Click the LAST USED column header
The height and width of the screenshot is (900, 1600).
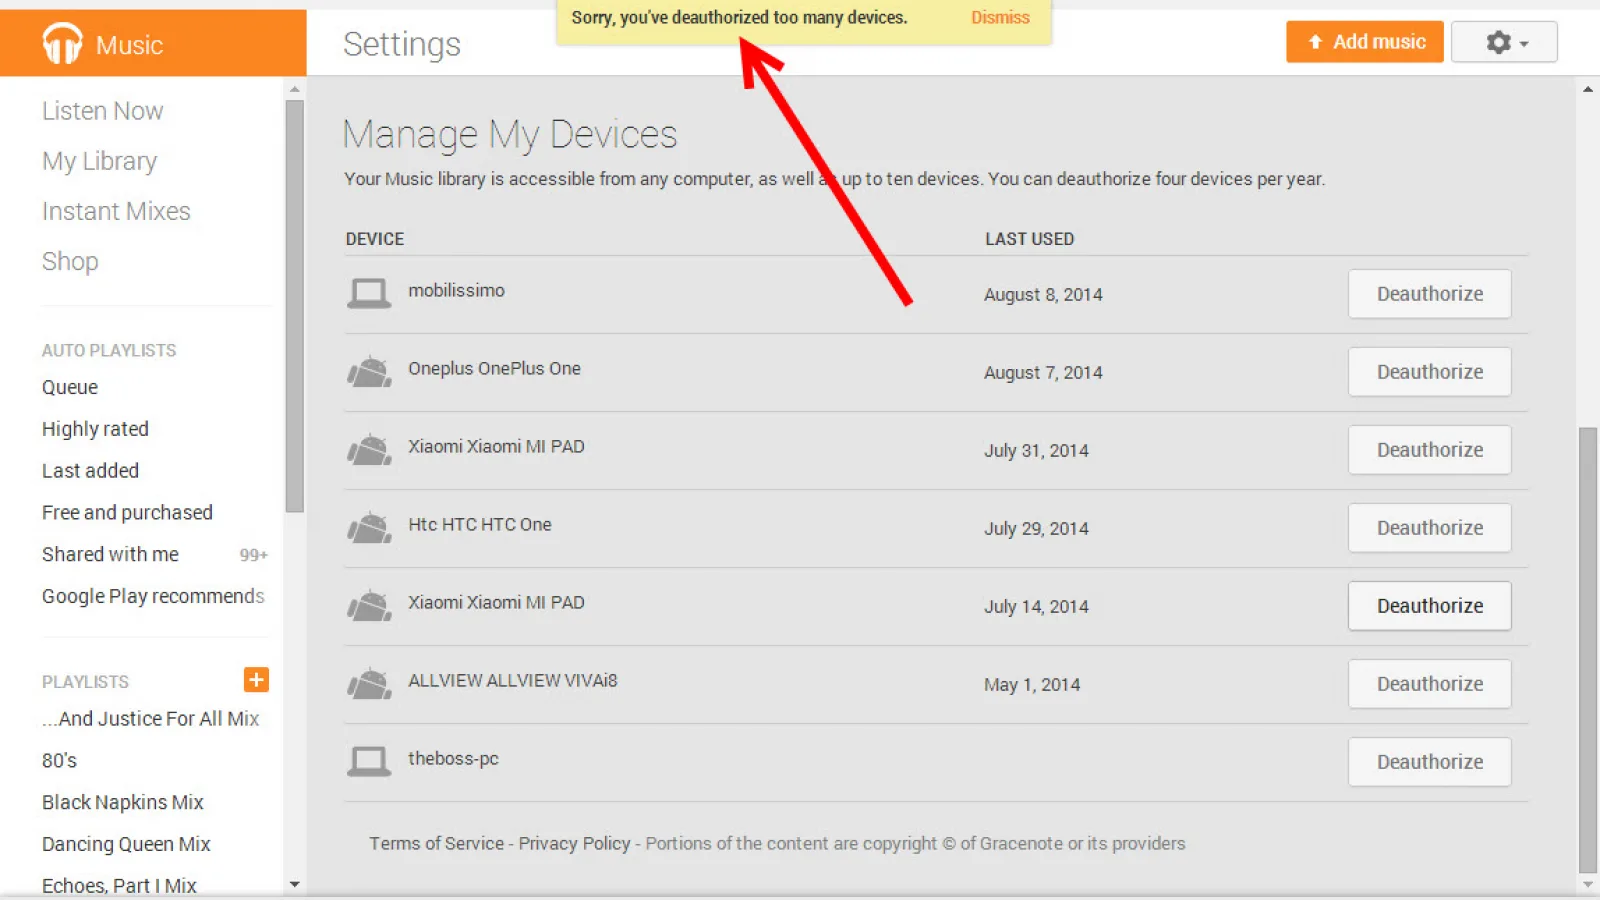(1029, 239)
